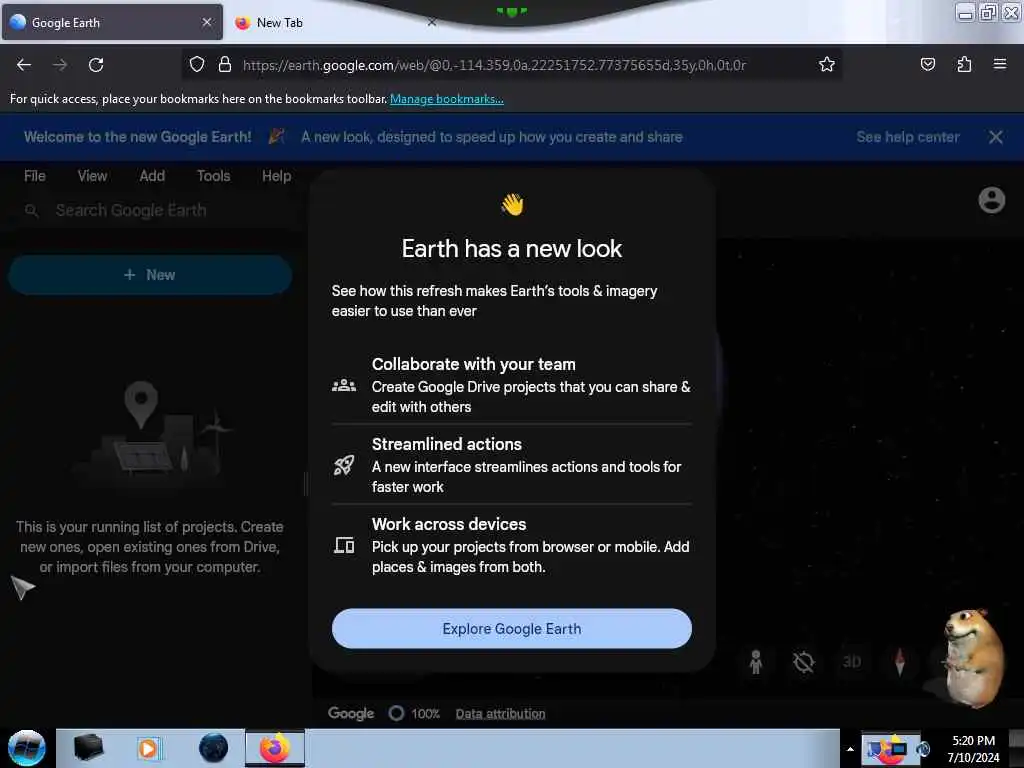Open the media player taskbar icon
The height and width of the screenshot is (768, 1024).
click(x=148, y=748)
